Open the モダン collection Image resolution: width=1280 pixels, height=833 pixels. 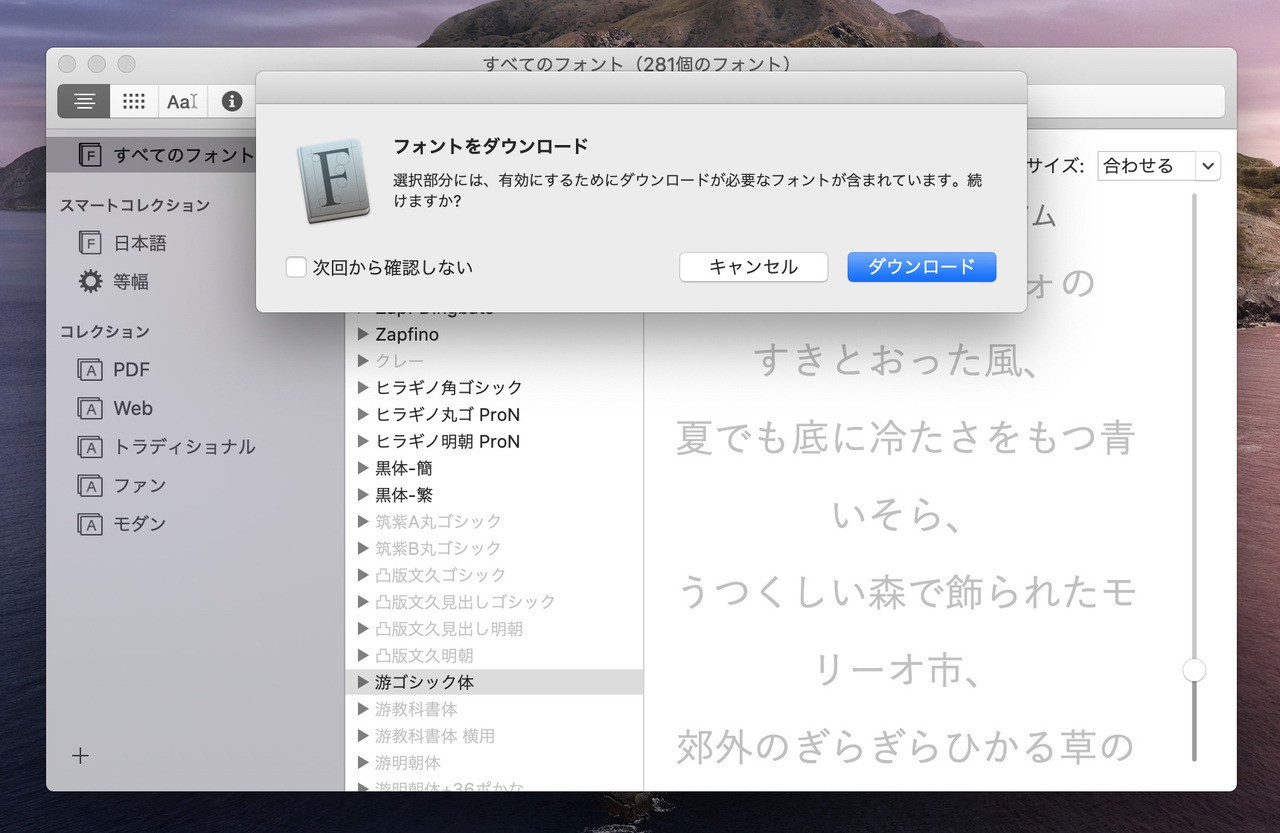139,524
